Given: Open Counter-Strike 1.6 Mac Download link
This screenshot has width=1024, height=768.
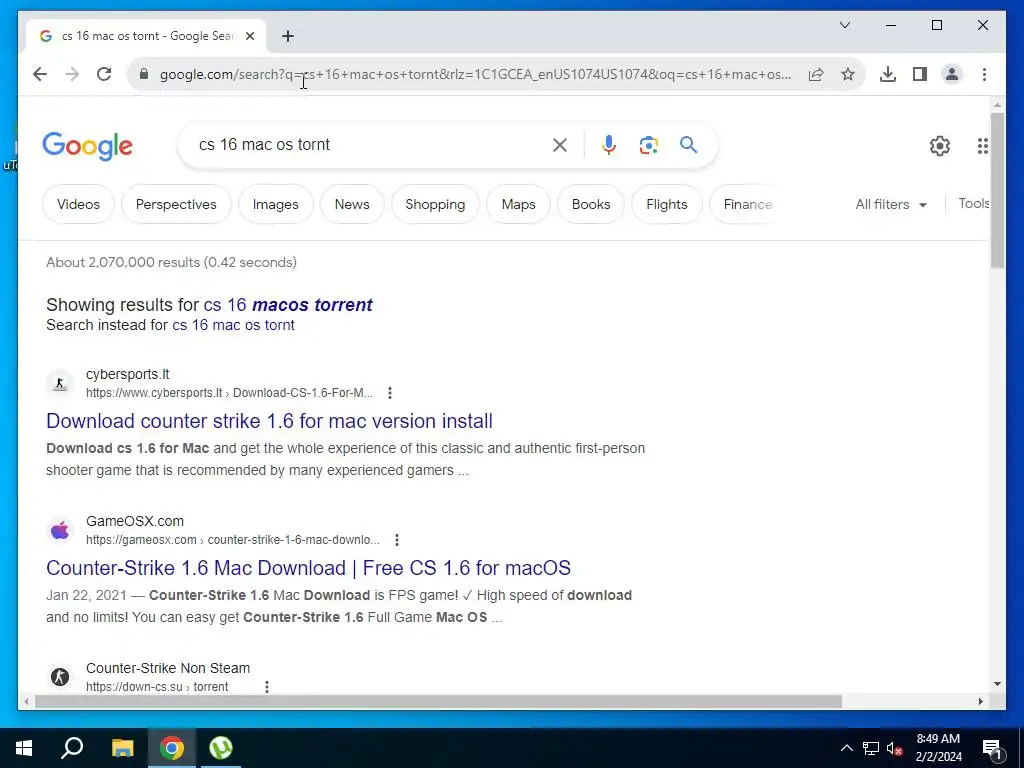Looking at the screenshot, I should (x=308, y=568).
